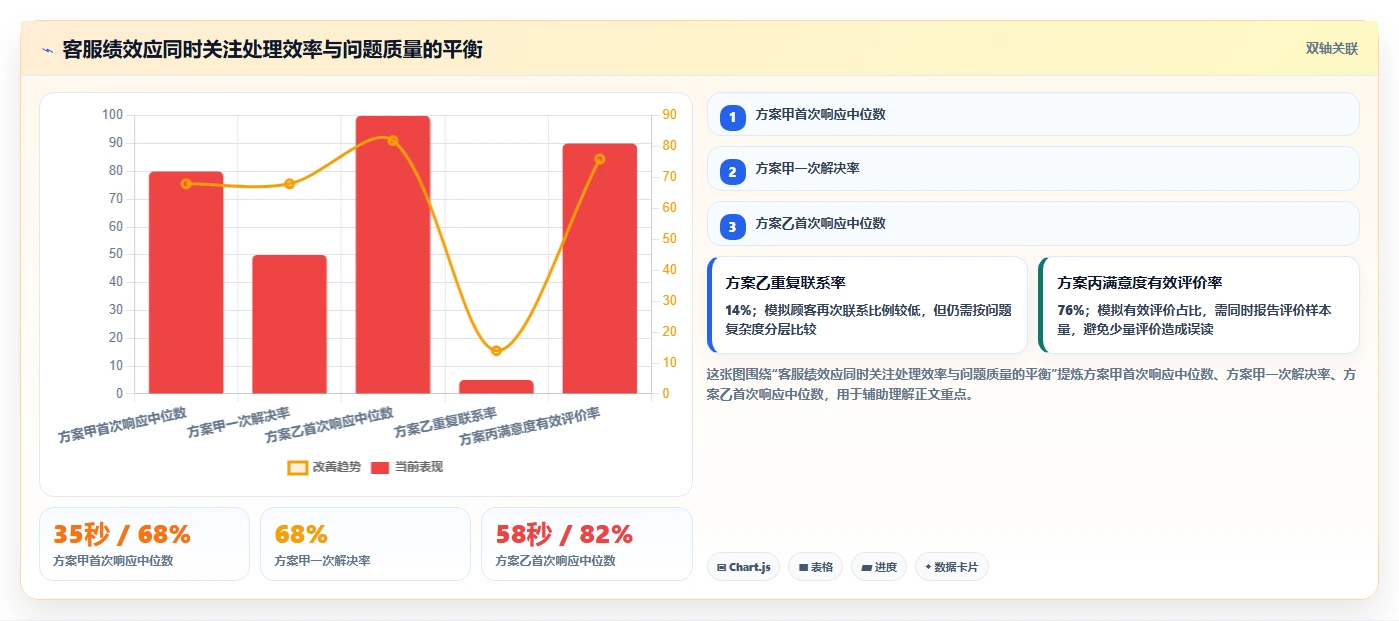Click the number 1 badge
Screen dimensions: 1399x621
tap(733, 117)
